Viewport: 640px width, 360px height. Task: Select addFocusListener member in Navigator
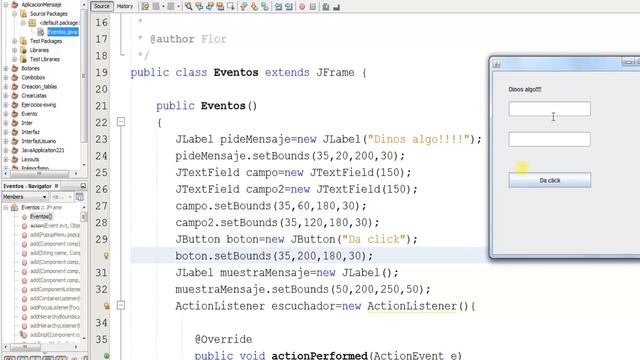(55, 307)
